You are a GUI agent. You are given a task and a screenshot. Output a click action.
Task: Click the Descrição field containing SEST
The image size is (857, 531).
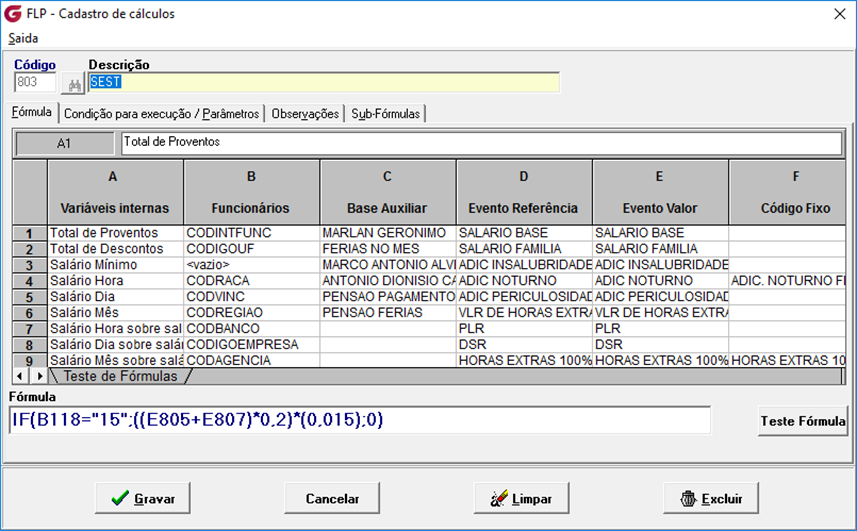324,82
